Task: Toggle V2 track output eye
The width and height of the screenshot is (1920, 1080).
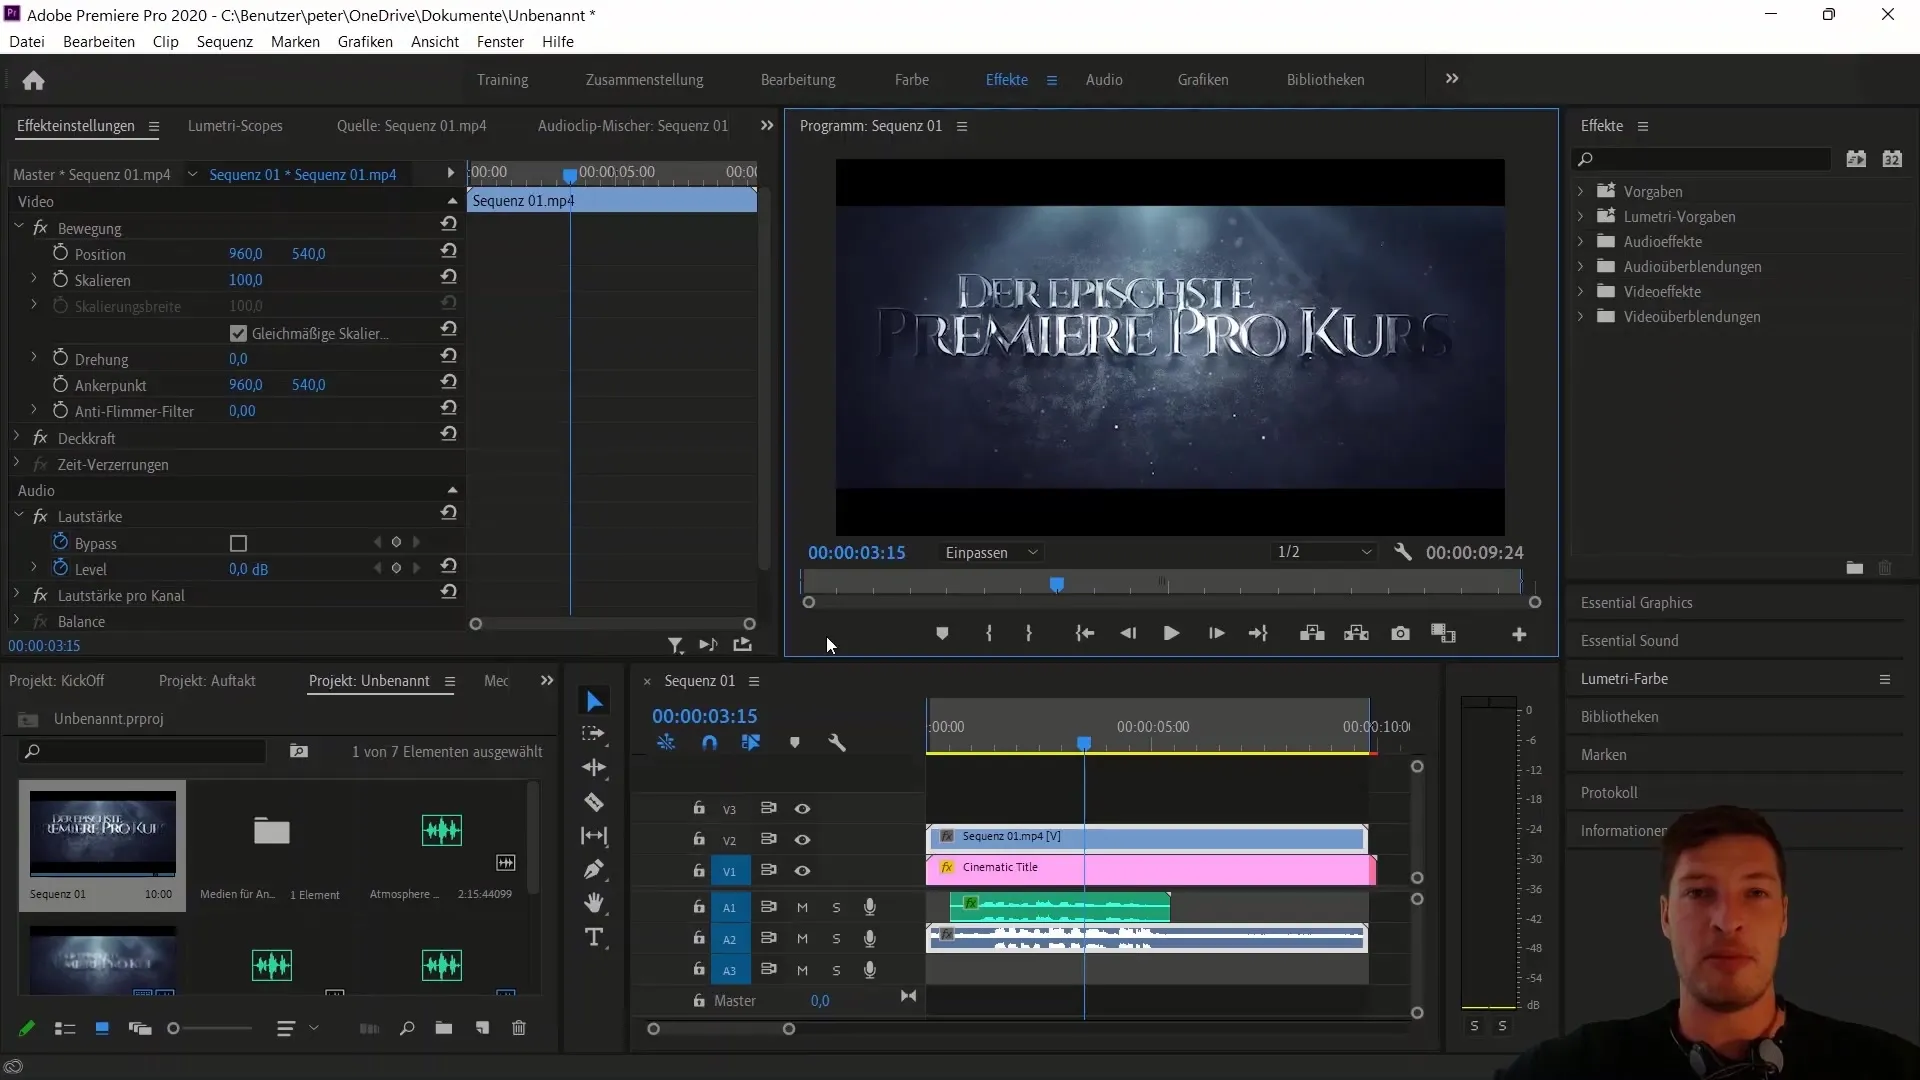Action: click(x=802, y=840)
